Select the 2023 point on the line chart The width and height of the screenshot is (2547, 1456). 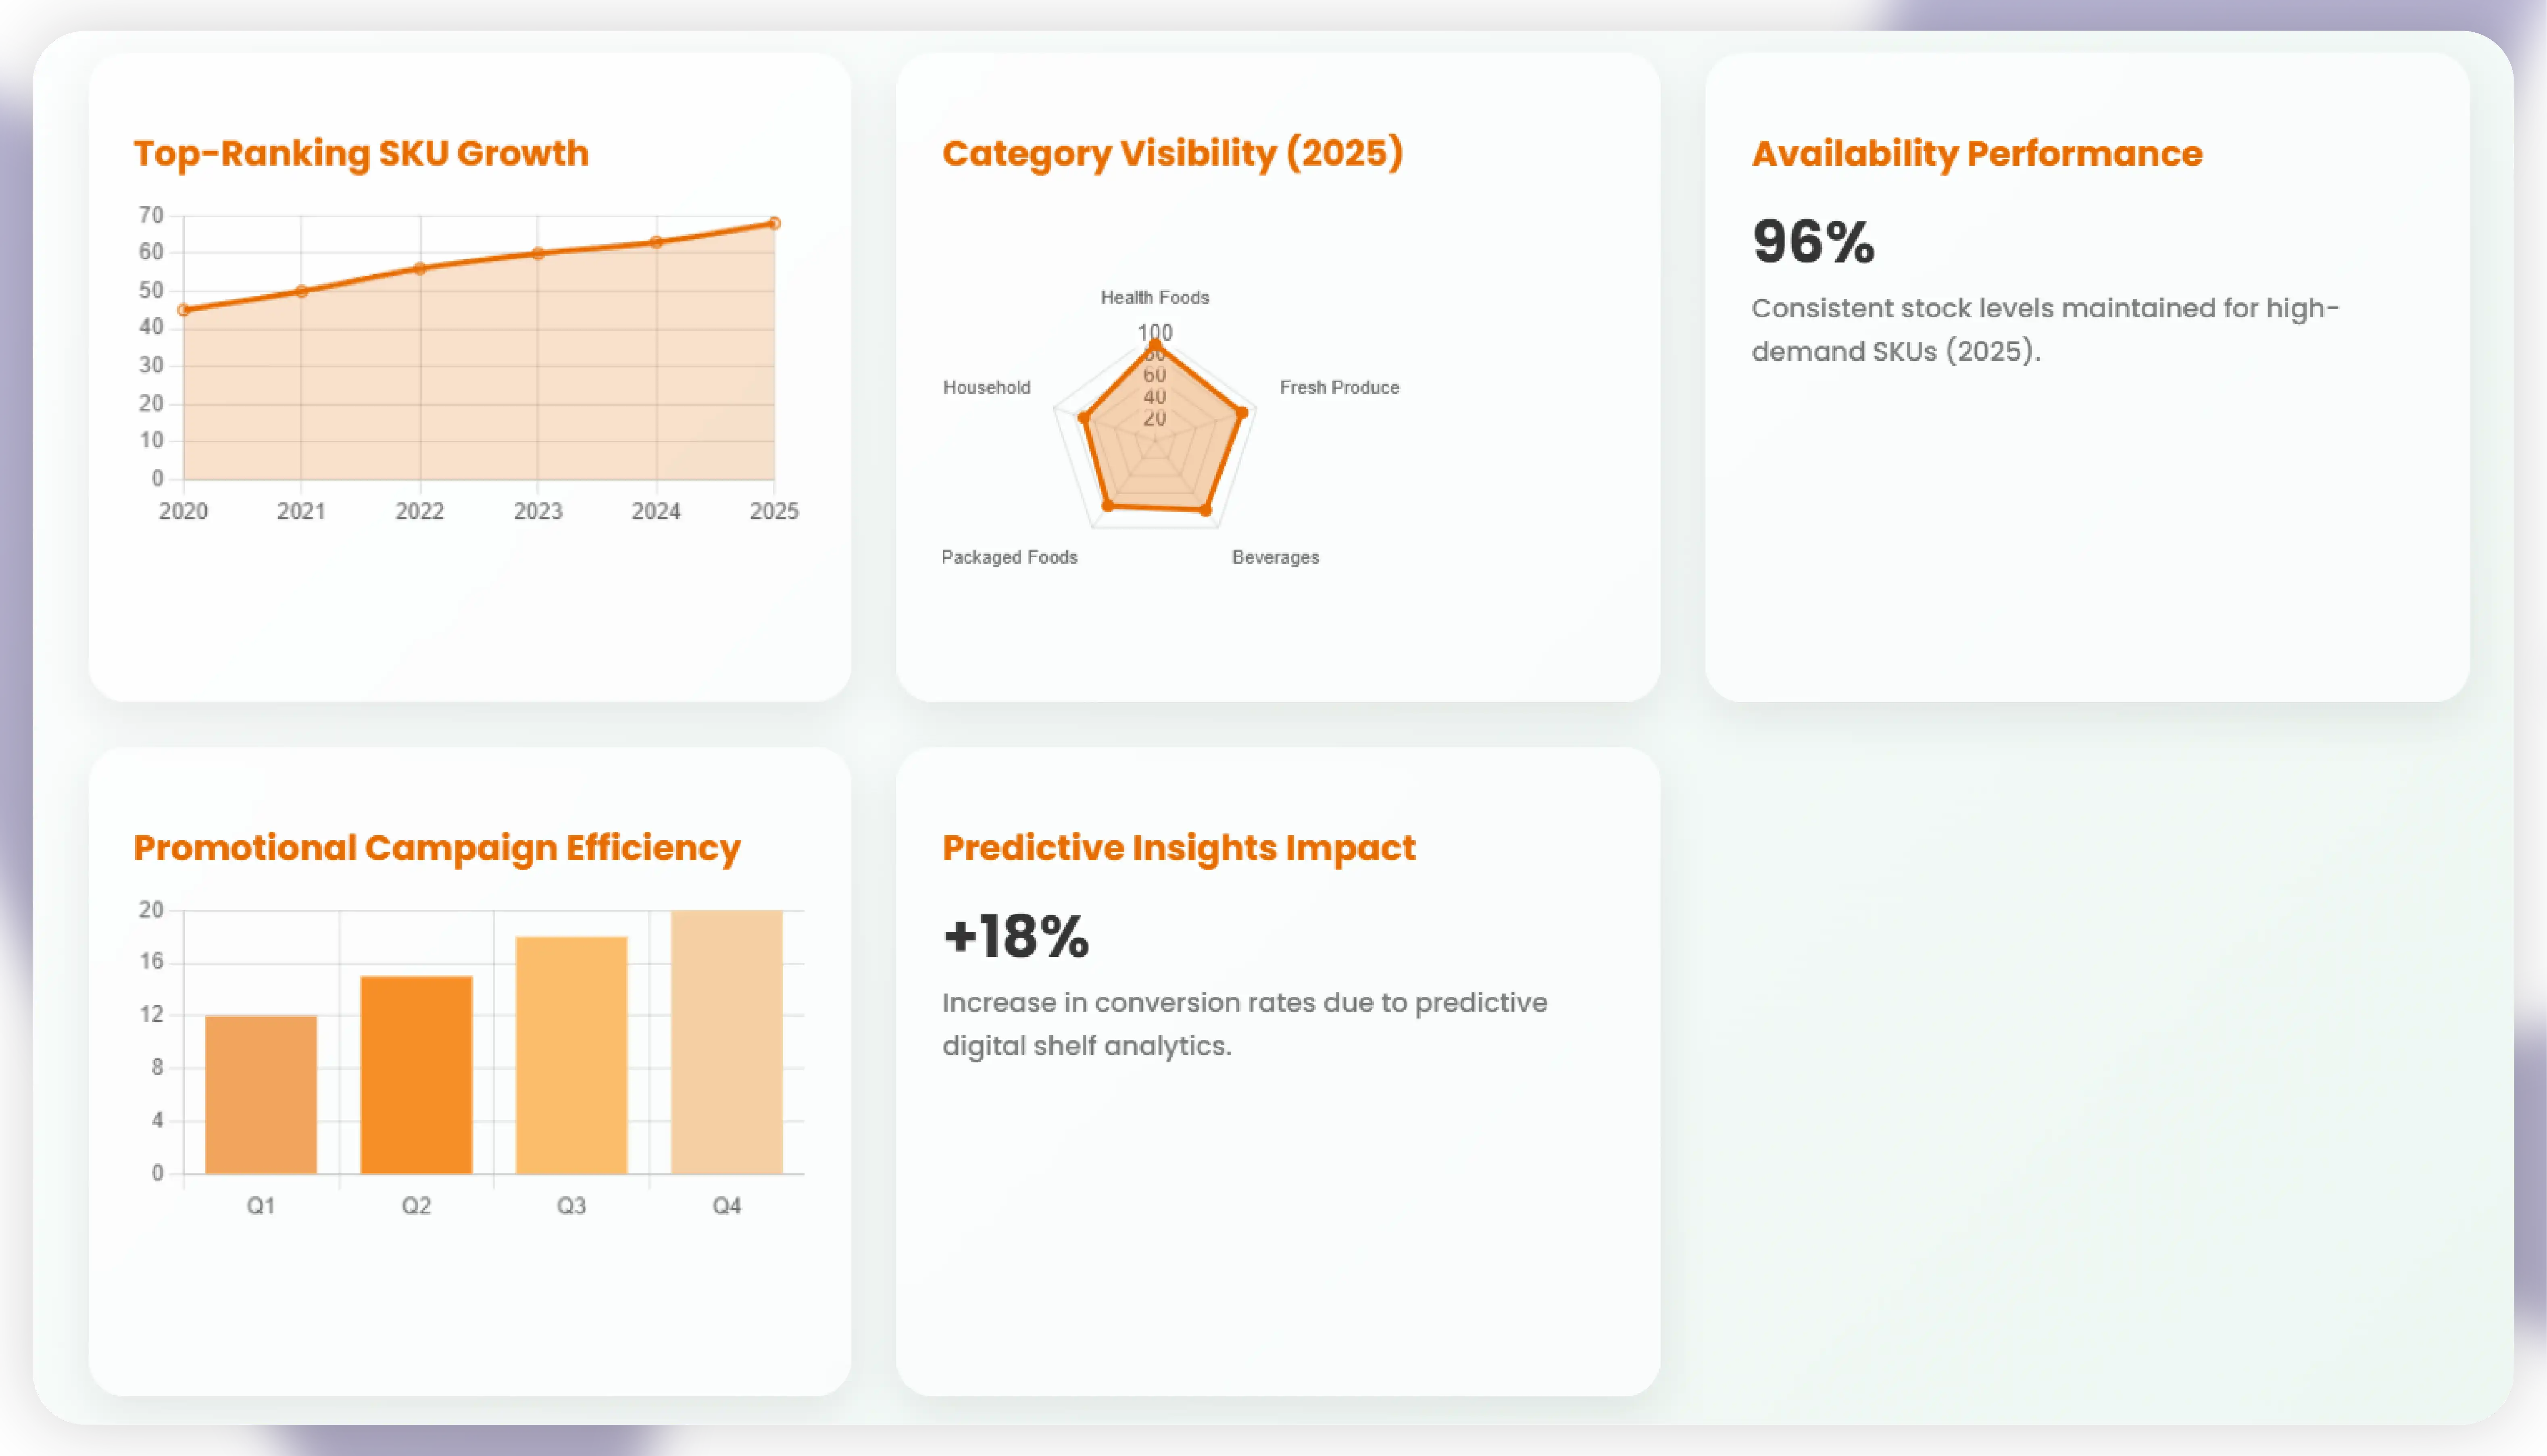[x=538, y=253]
